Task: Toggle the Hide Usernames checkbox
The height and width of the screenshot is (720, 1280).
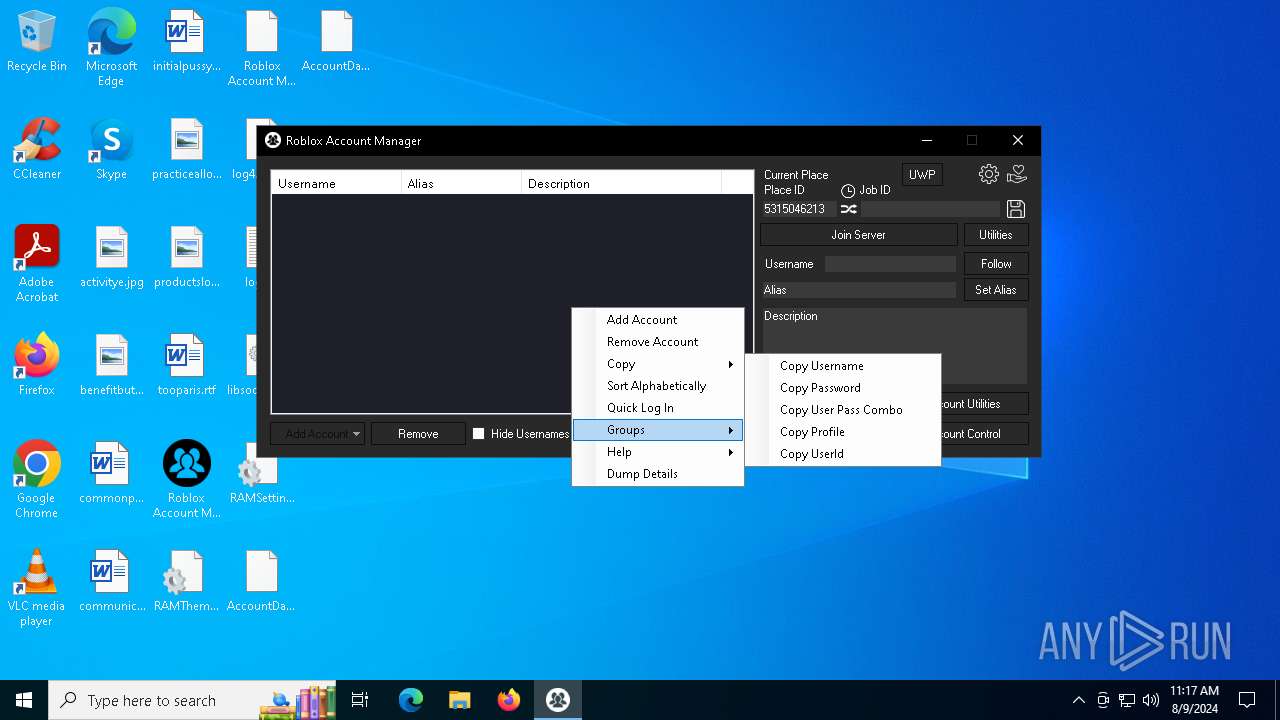Action: point(478,434)
